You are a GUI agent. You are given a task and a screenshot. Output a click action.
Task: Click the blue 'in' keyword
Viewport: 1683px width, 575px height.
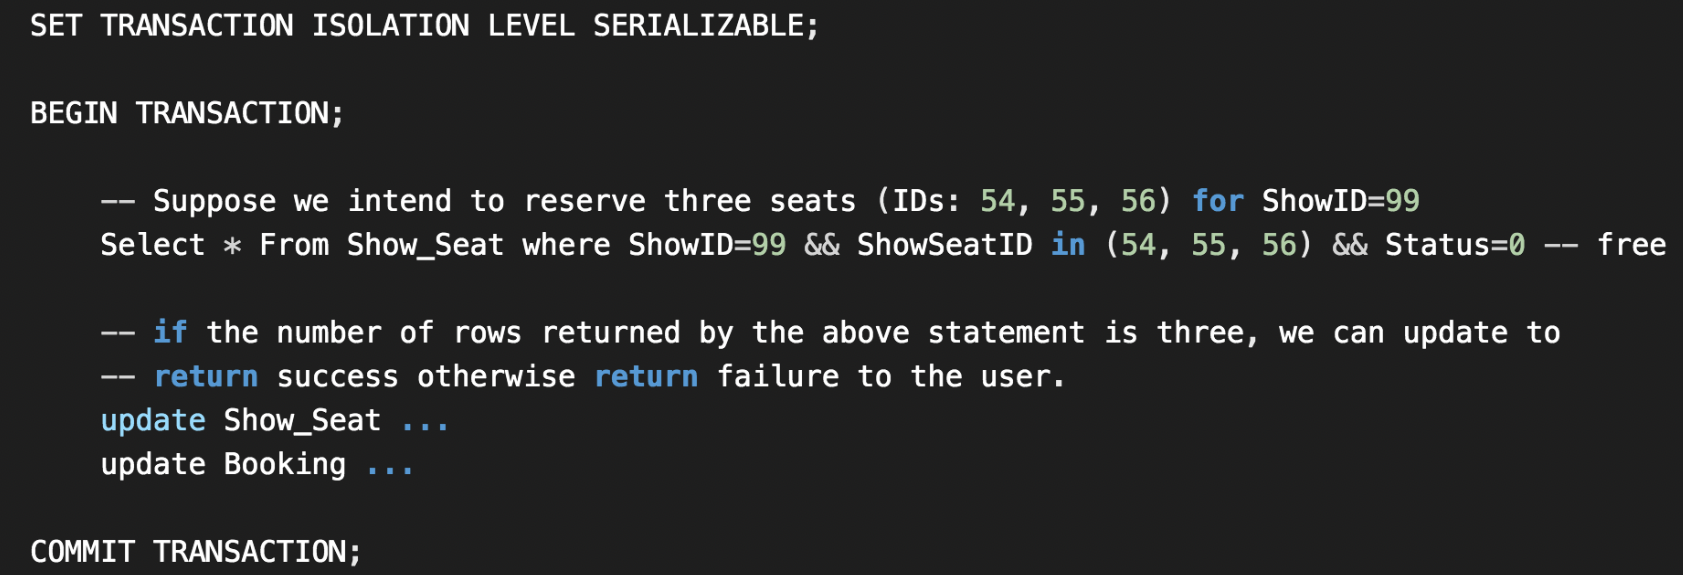1068,245
